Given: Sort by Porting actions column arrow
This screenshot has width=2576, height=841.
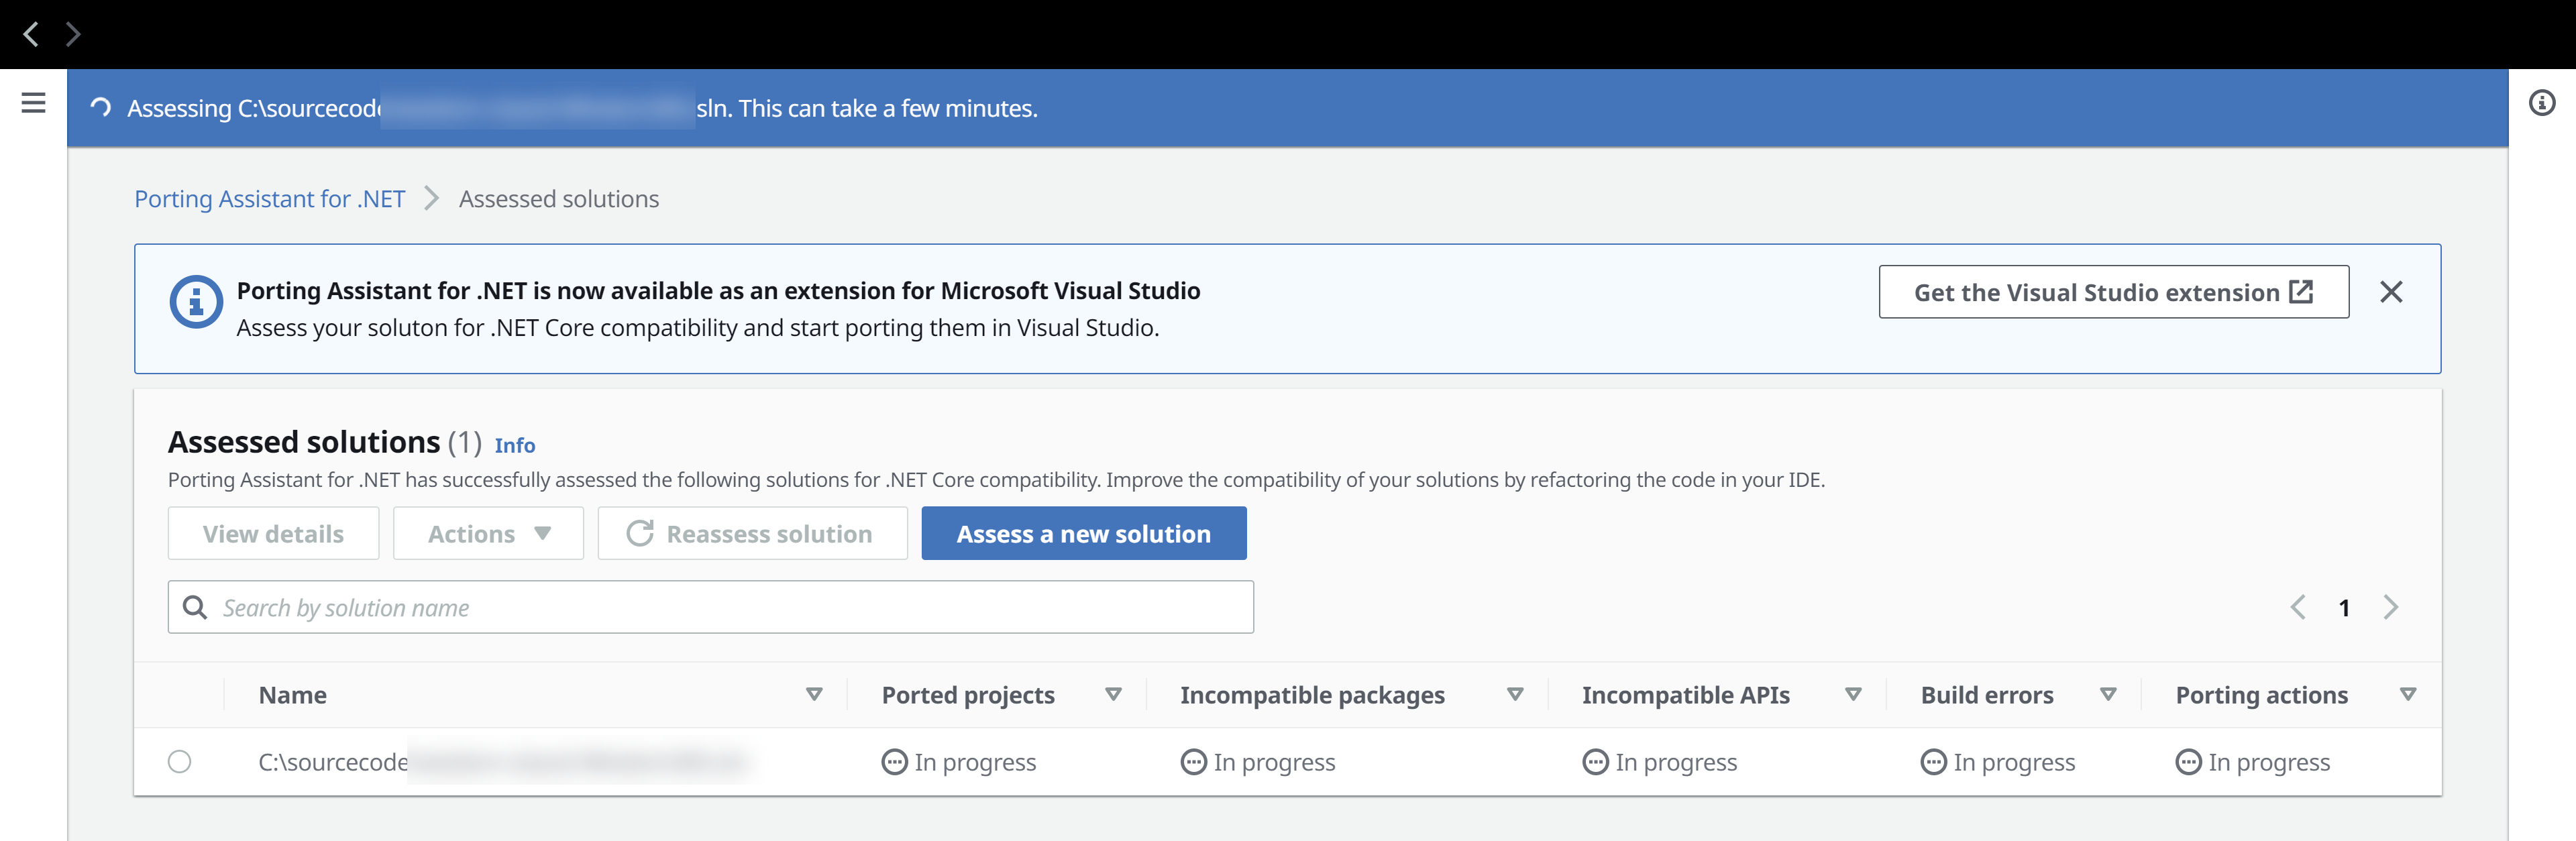Looking at the screenshot, I should tap(2408, 695).
